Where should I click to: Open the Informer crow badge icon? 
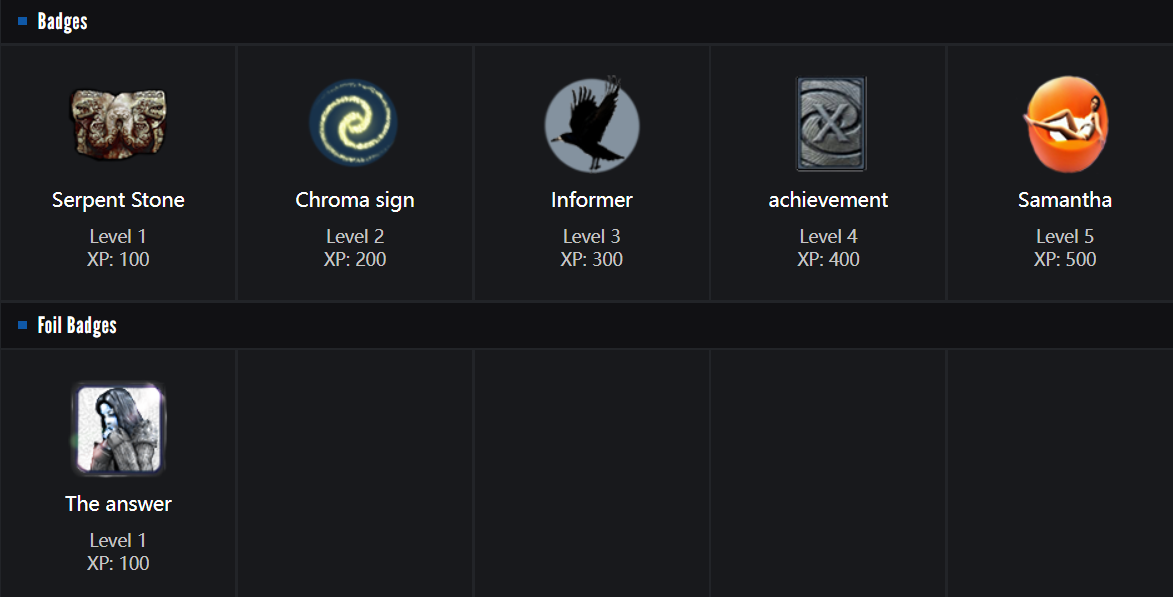(591, 125)
